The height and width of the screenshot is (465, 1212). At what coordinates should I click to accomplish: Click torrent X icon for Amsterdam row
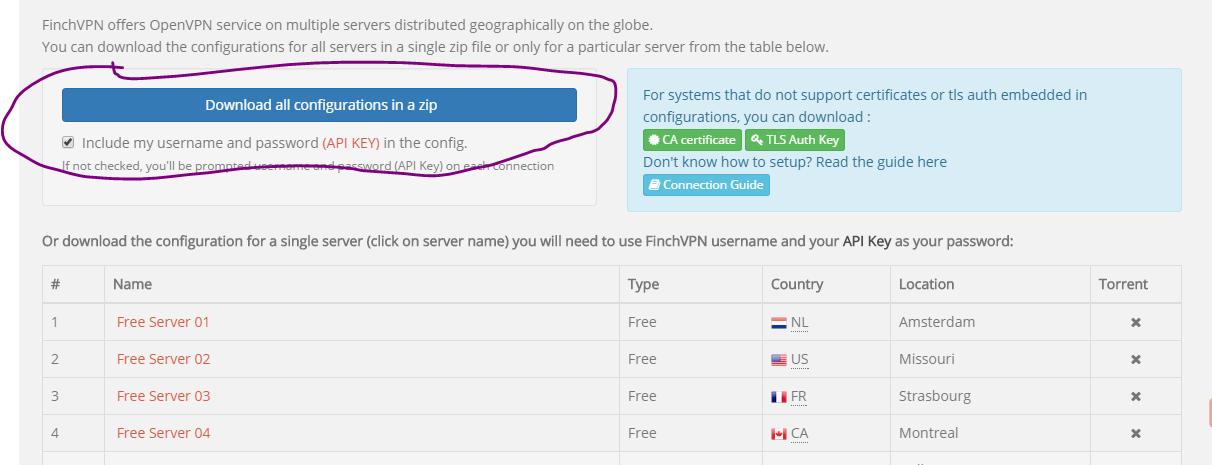1135,323
